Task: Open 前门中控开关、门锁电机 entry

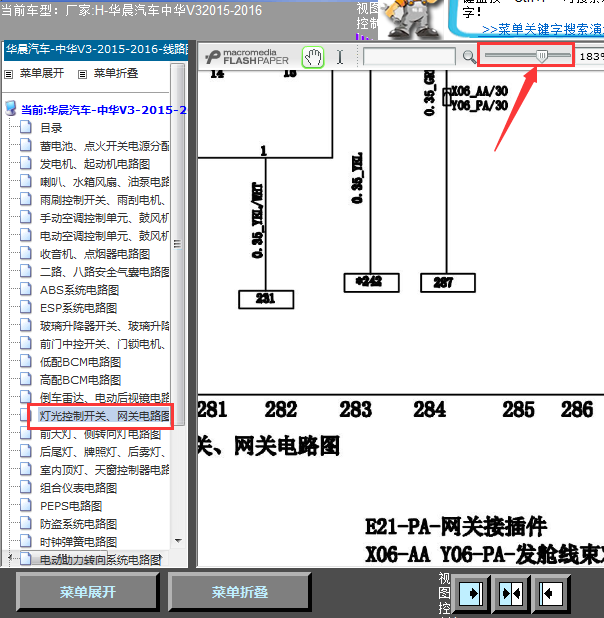Action: 103,344
